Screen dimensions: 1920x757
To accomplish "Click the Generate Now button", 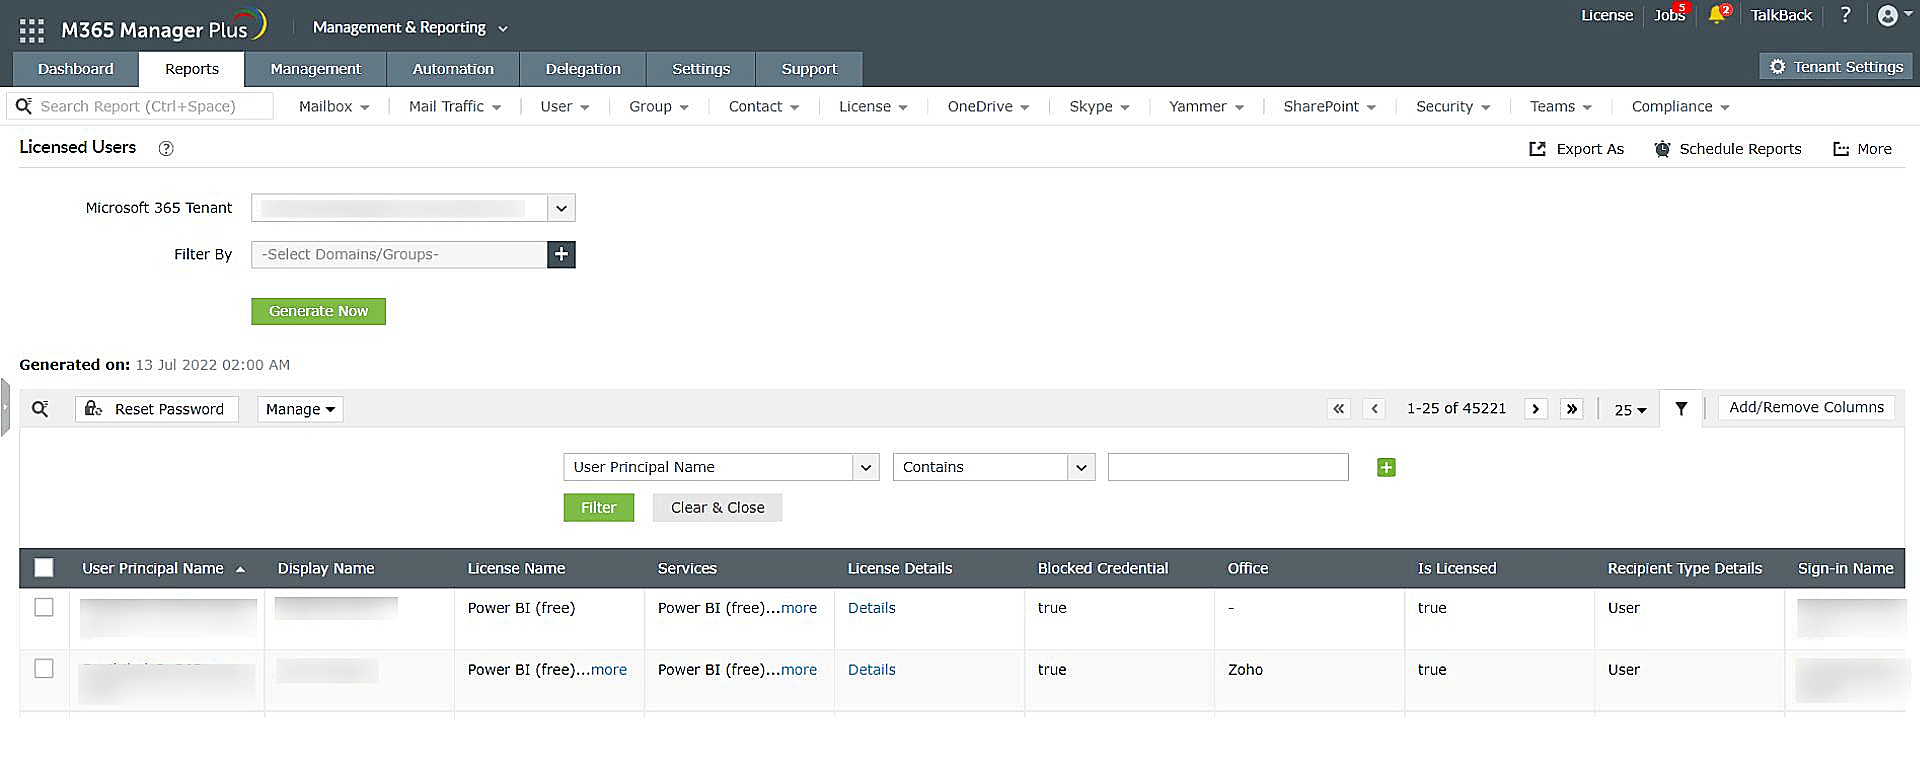I will click(x=318, y=311).
